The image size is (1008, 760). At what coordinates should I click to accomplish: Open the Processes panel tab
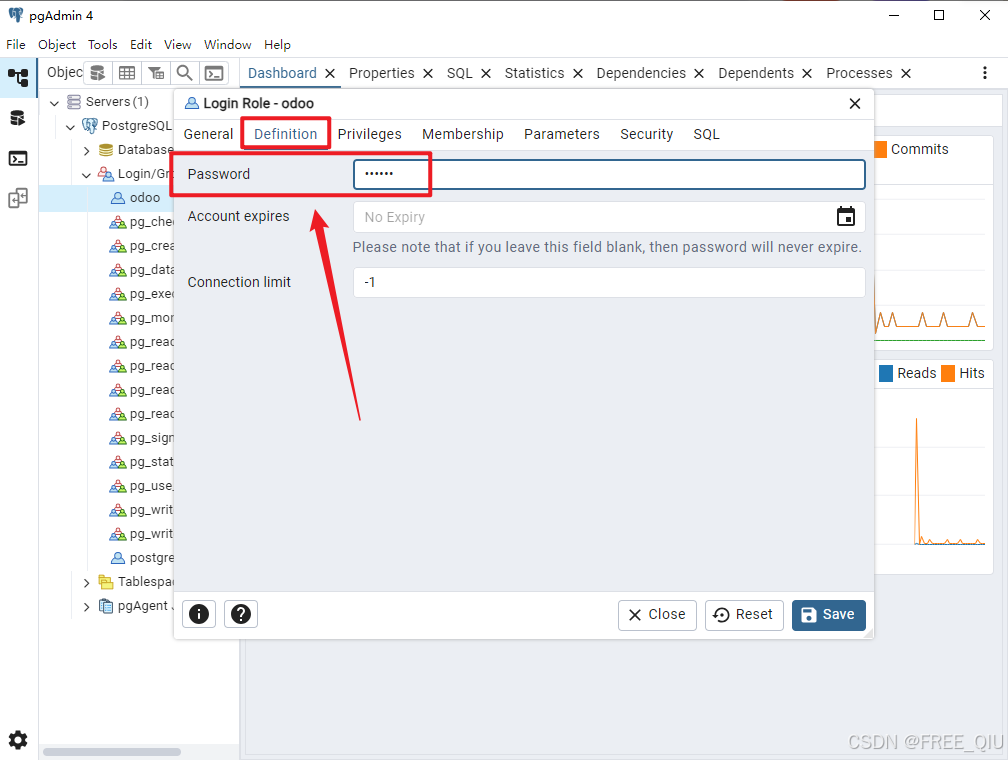click(860, 73)
